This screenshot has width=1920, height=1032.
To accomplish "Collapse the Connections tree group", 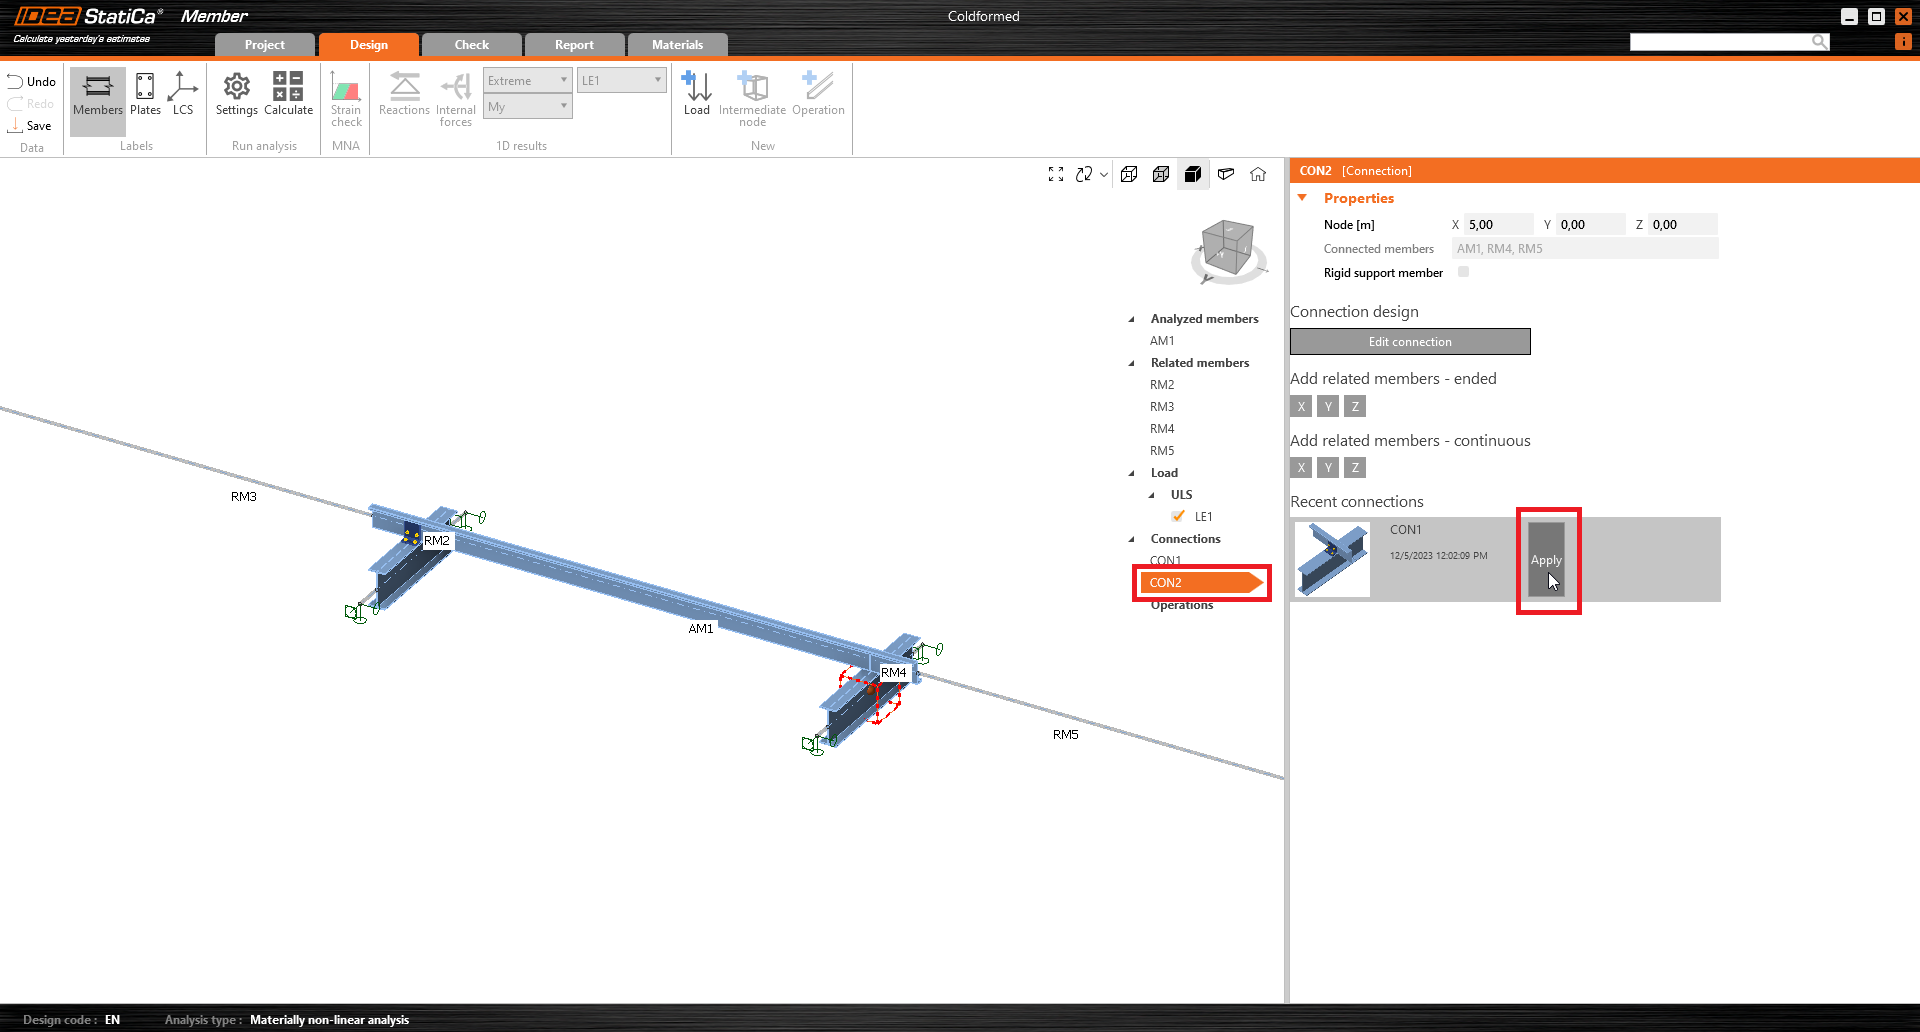I will (x=1132, y=540).
